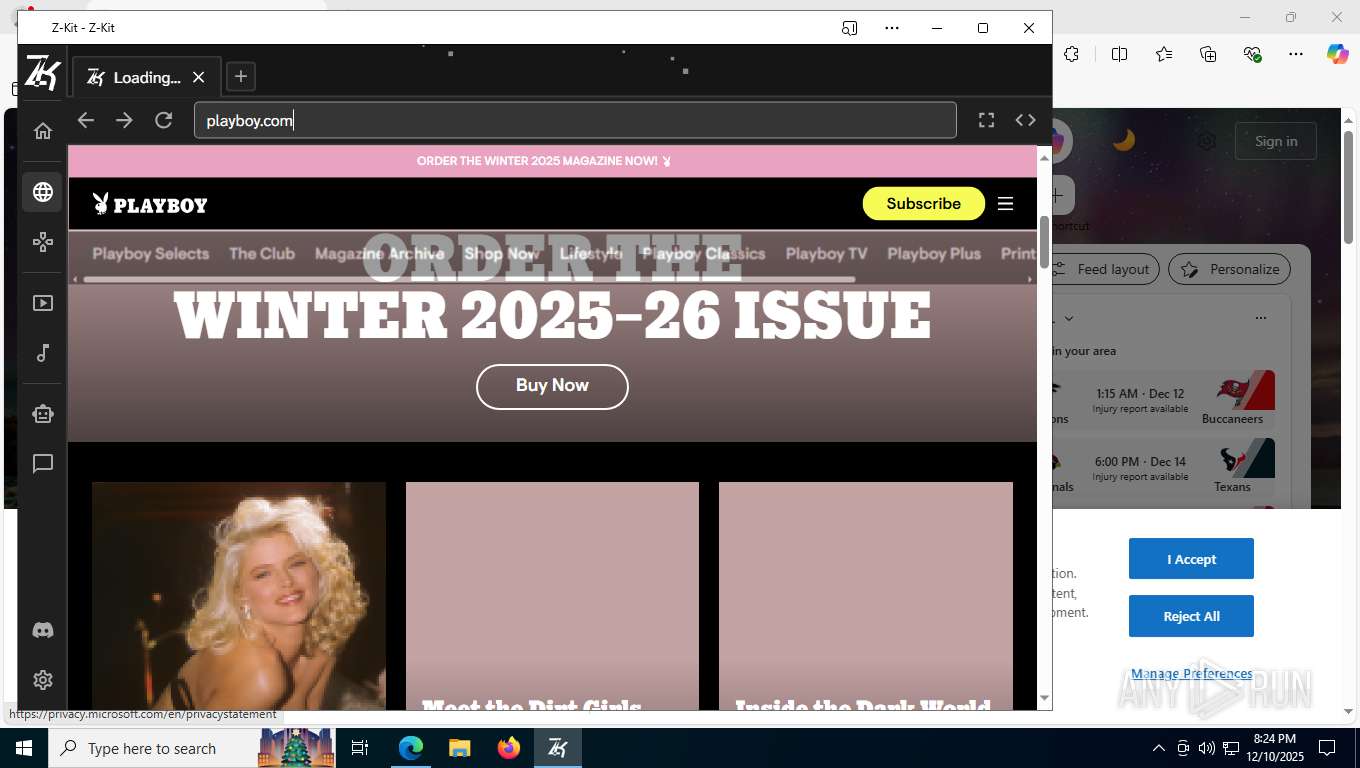Go forward with the right arrow
The width and height of the screenshot is (1360, 768).
tap(124, 120)
